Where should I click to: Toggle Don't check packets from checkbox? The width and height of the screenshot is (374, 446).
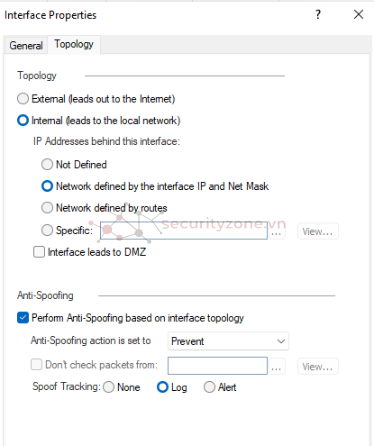(36, 364)
